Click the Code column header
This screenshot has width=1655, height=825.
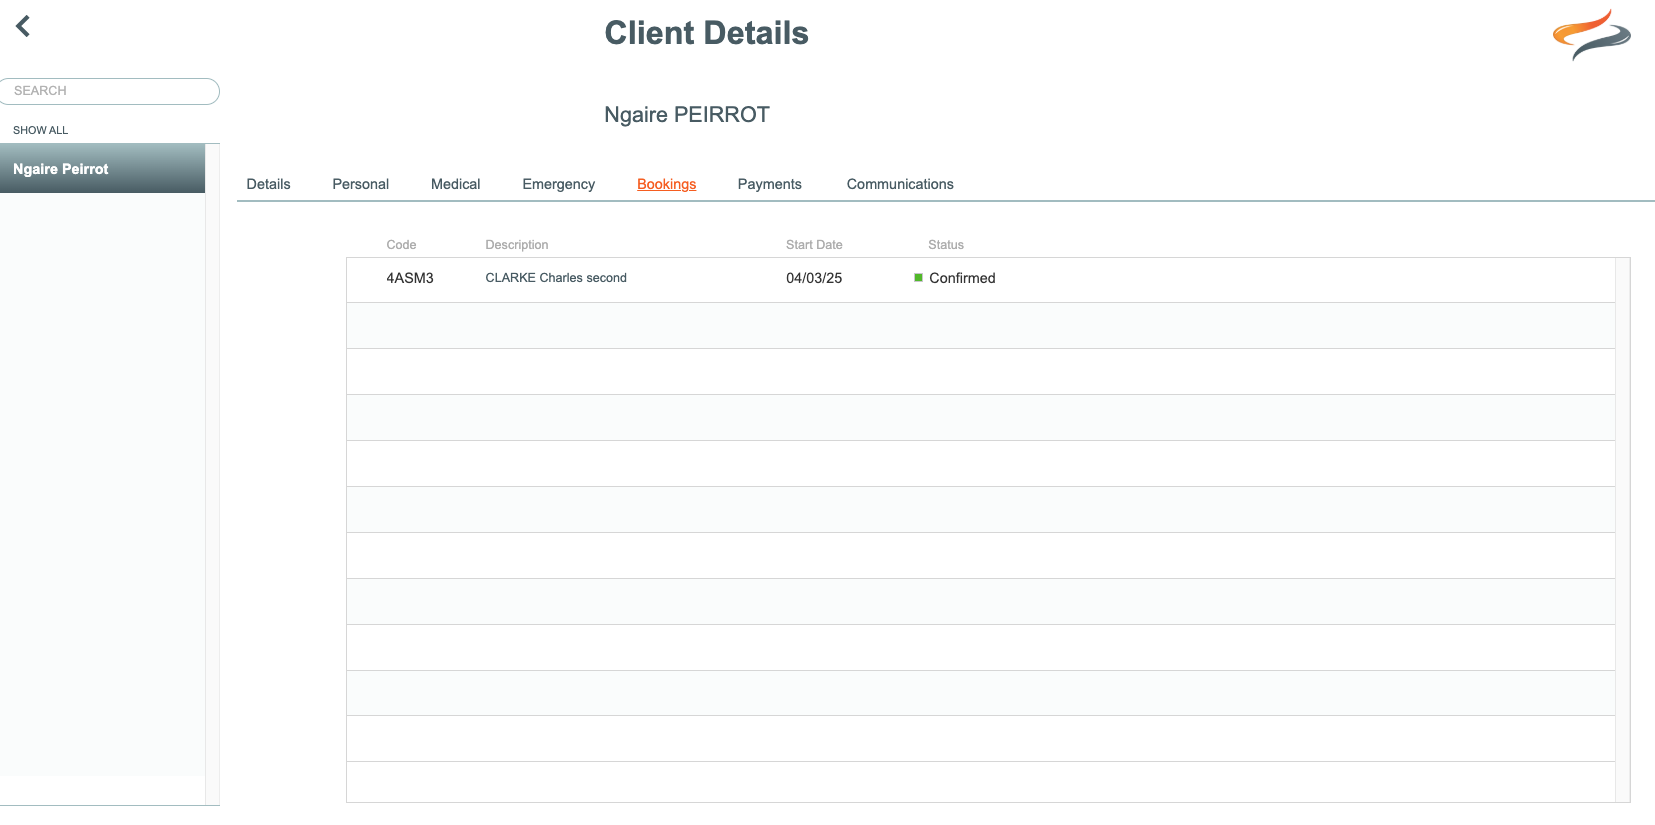pos(401,245)
